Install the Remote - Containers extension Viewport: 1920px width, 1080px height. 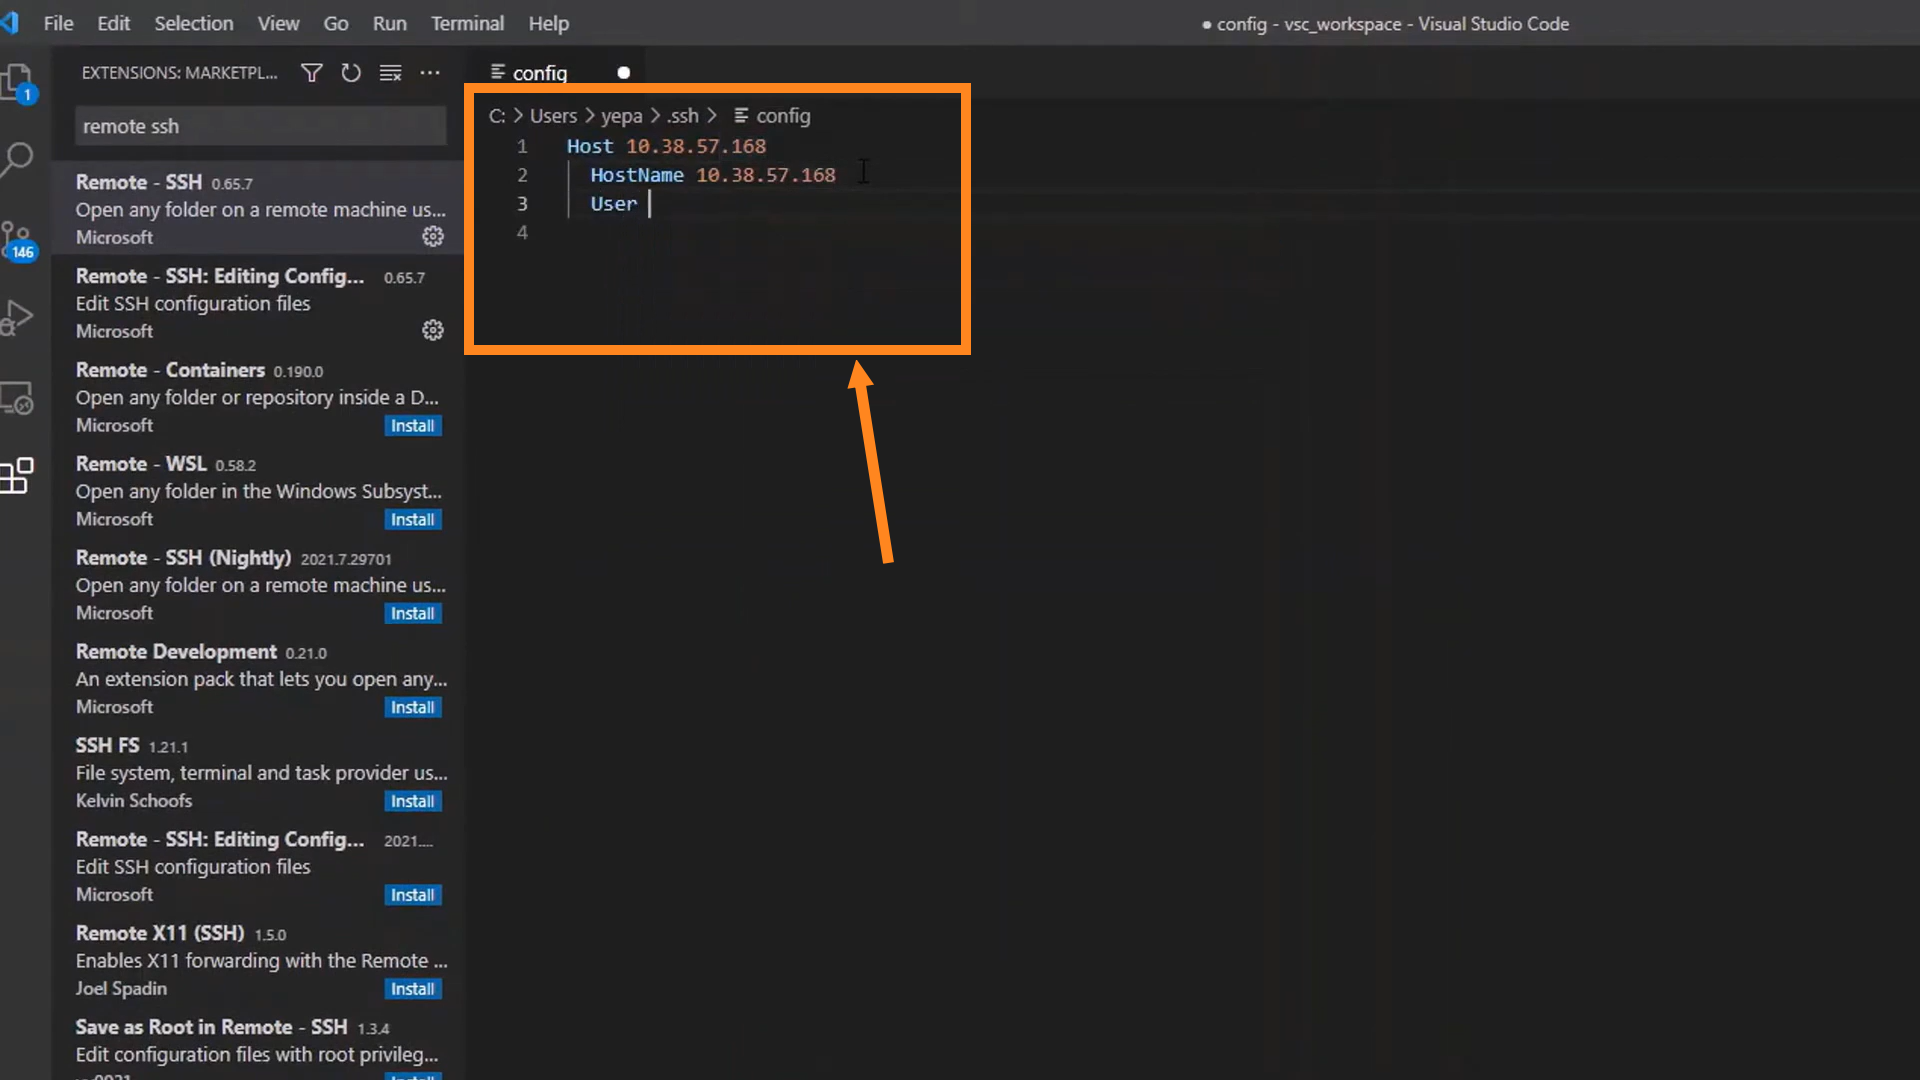412,426
